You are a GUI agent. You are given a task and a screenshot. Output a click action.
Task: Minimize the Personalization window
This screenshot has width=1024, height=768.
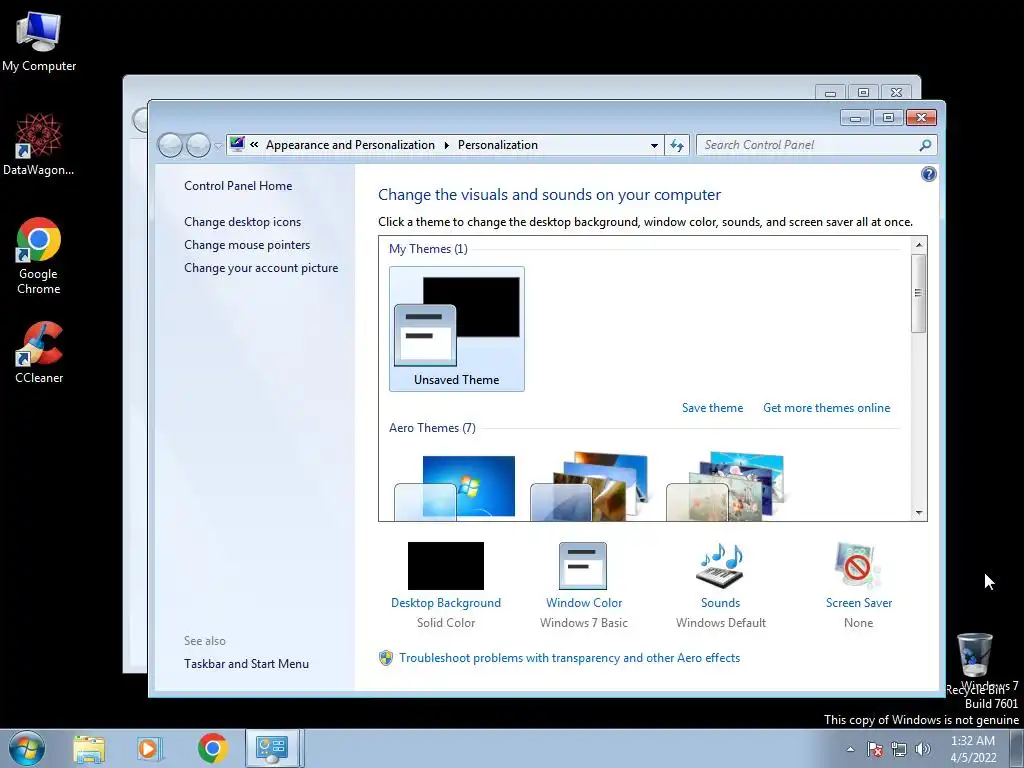click(x=855, y=118)
